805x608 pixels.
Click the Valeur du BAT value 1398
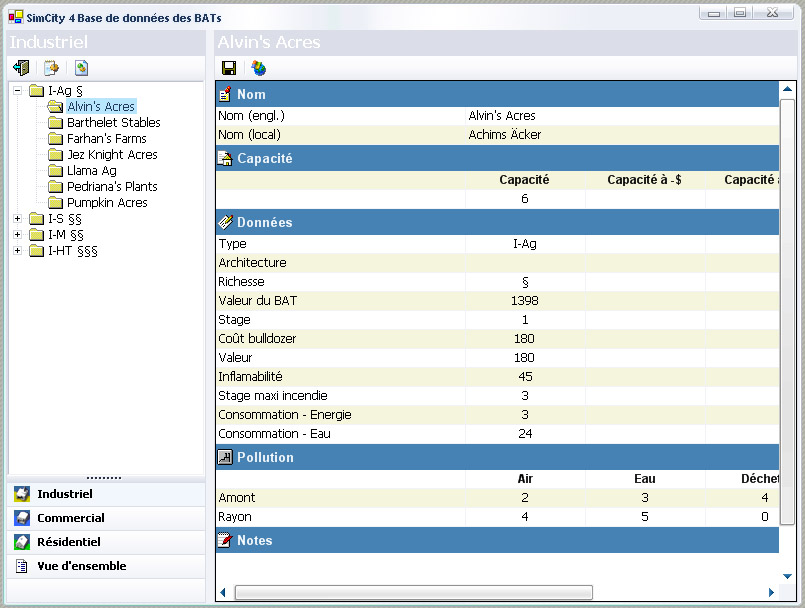pos(525,300)
